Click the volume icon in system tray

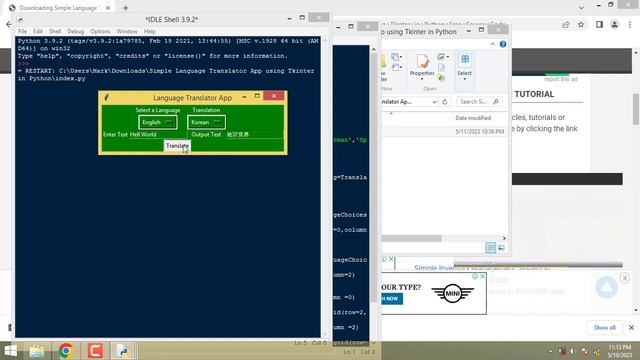572,351
